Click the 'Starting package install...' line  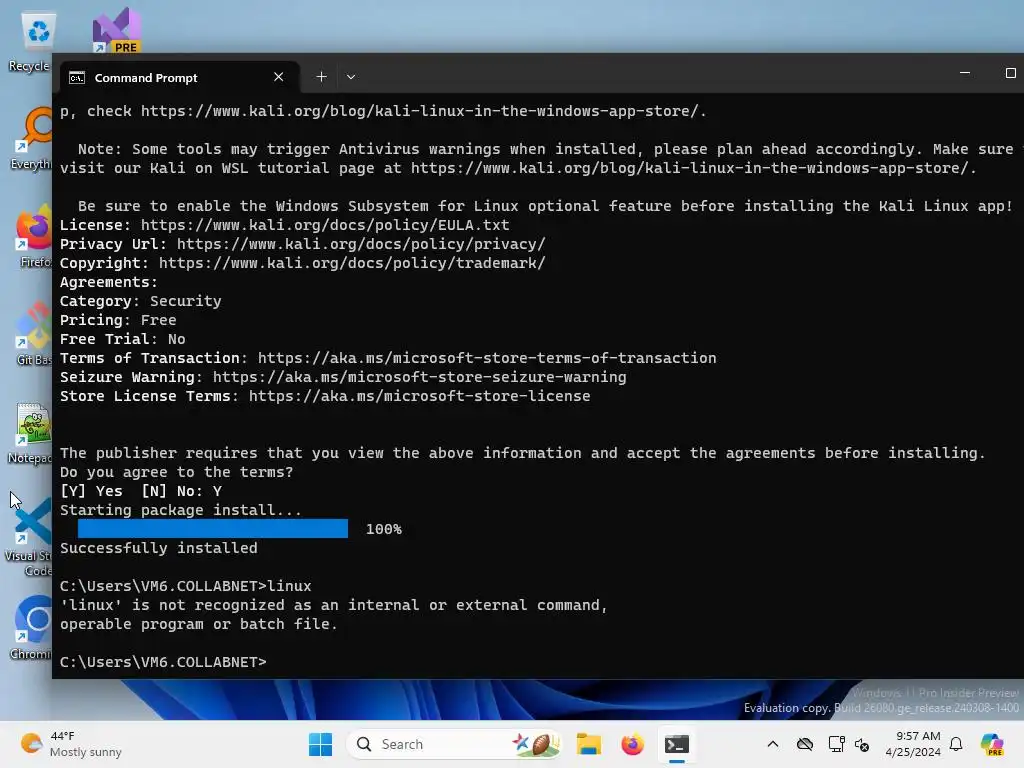pos(181,510)
